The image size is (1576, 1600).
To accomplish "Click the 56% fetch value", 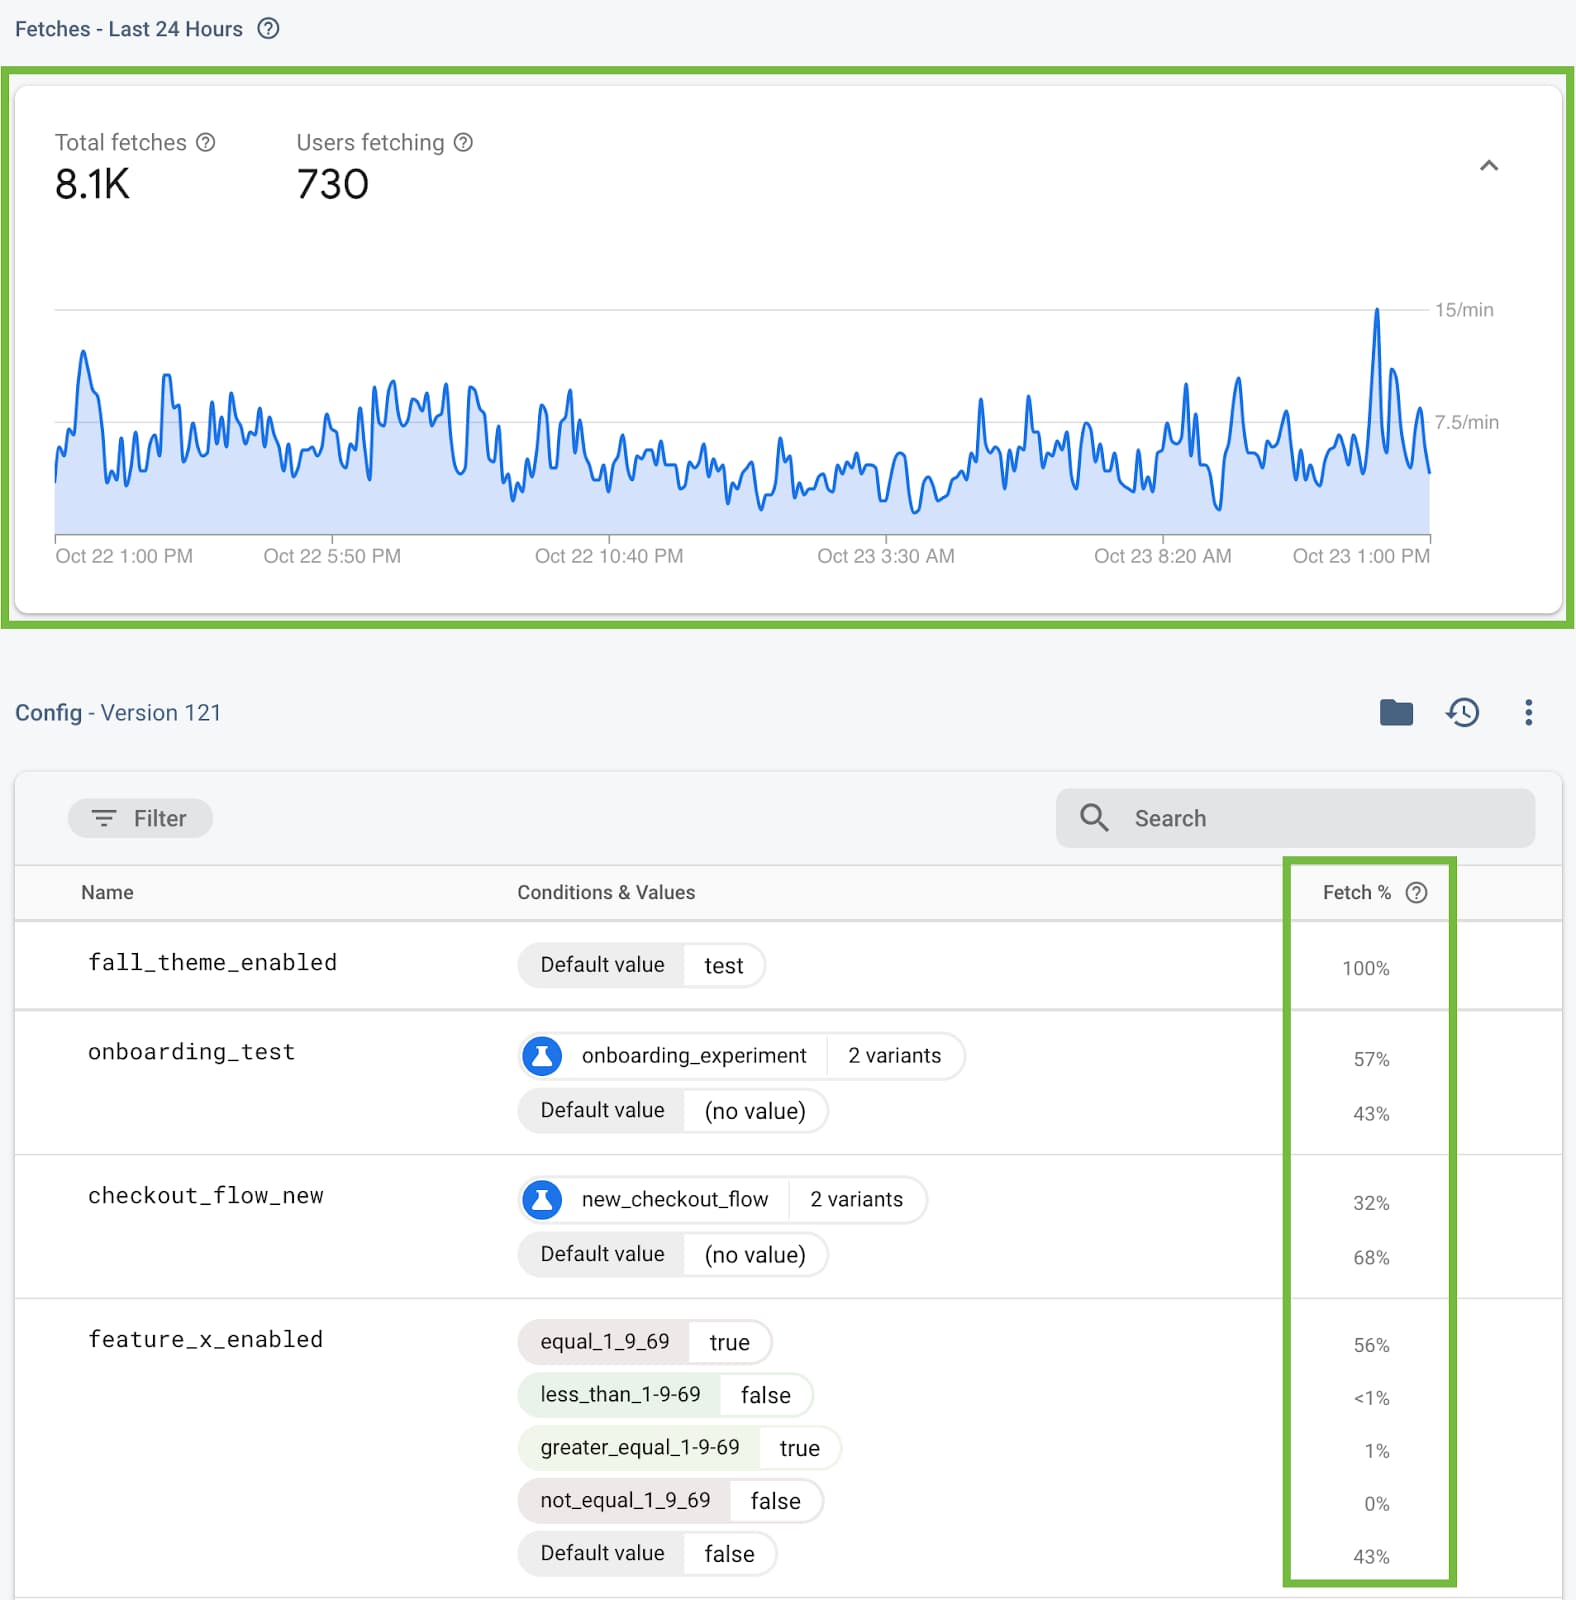I will [x=1371, y=1345].
